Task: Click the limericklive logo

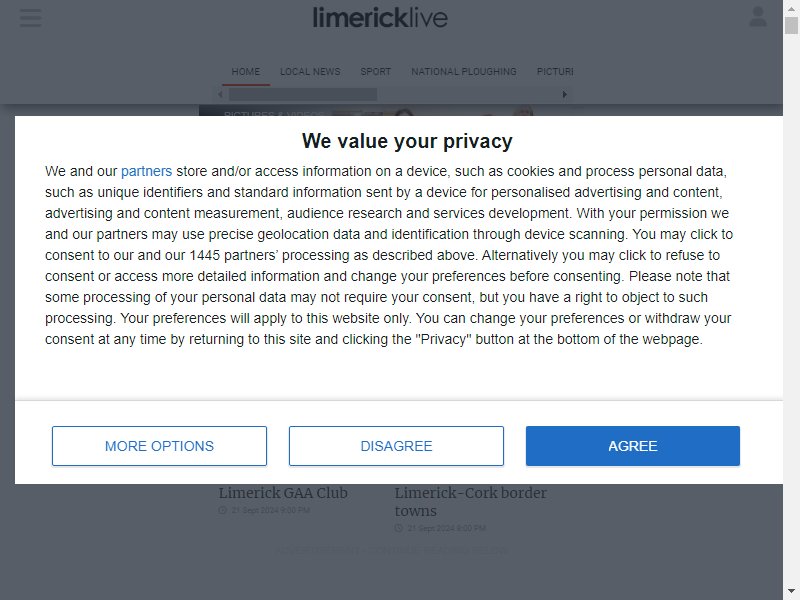Action: pos(380,17)
